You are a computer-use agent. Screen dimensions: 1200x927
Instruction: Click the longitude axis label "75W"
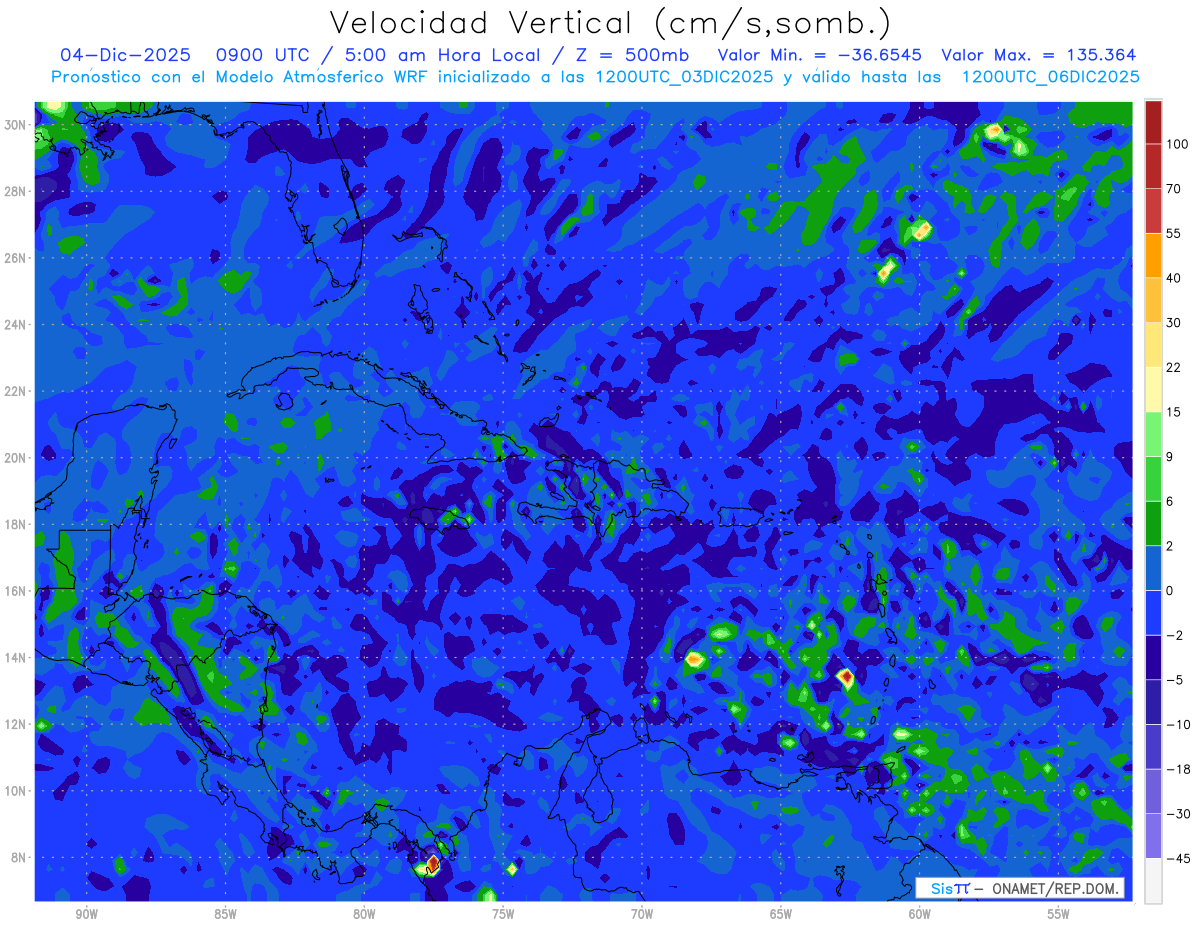(x=503, y=914)
